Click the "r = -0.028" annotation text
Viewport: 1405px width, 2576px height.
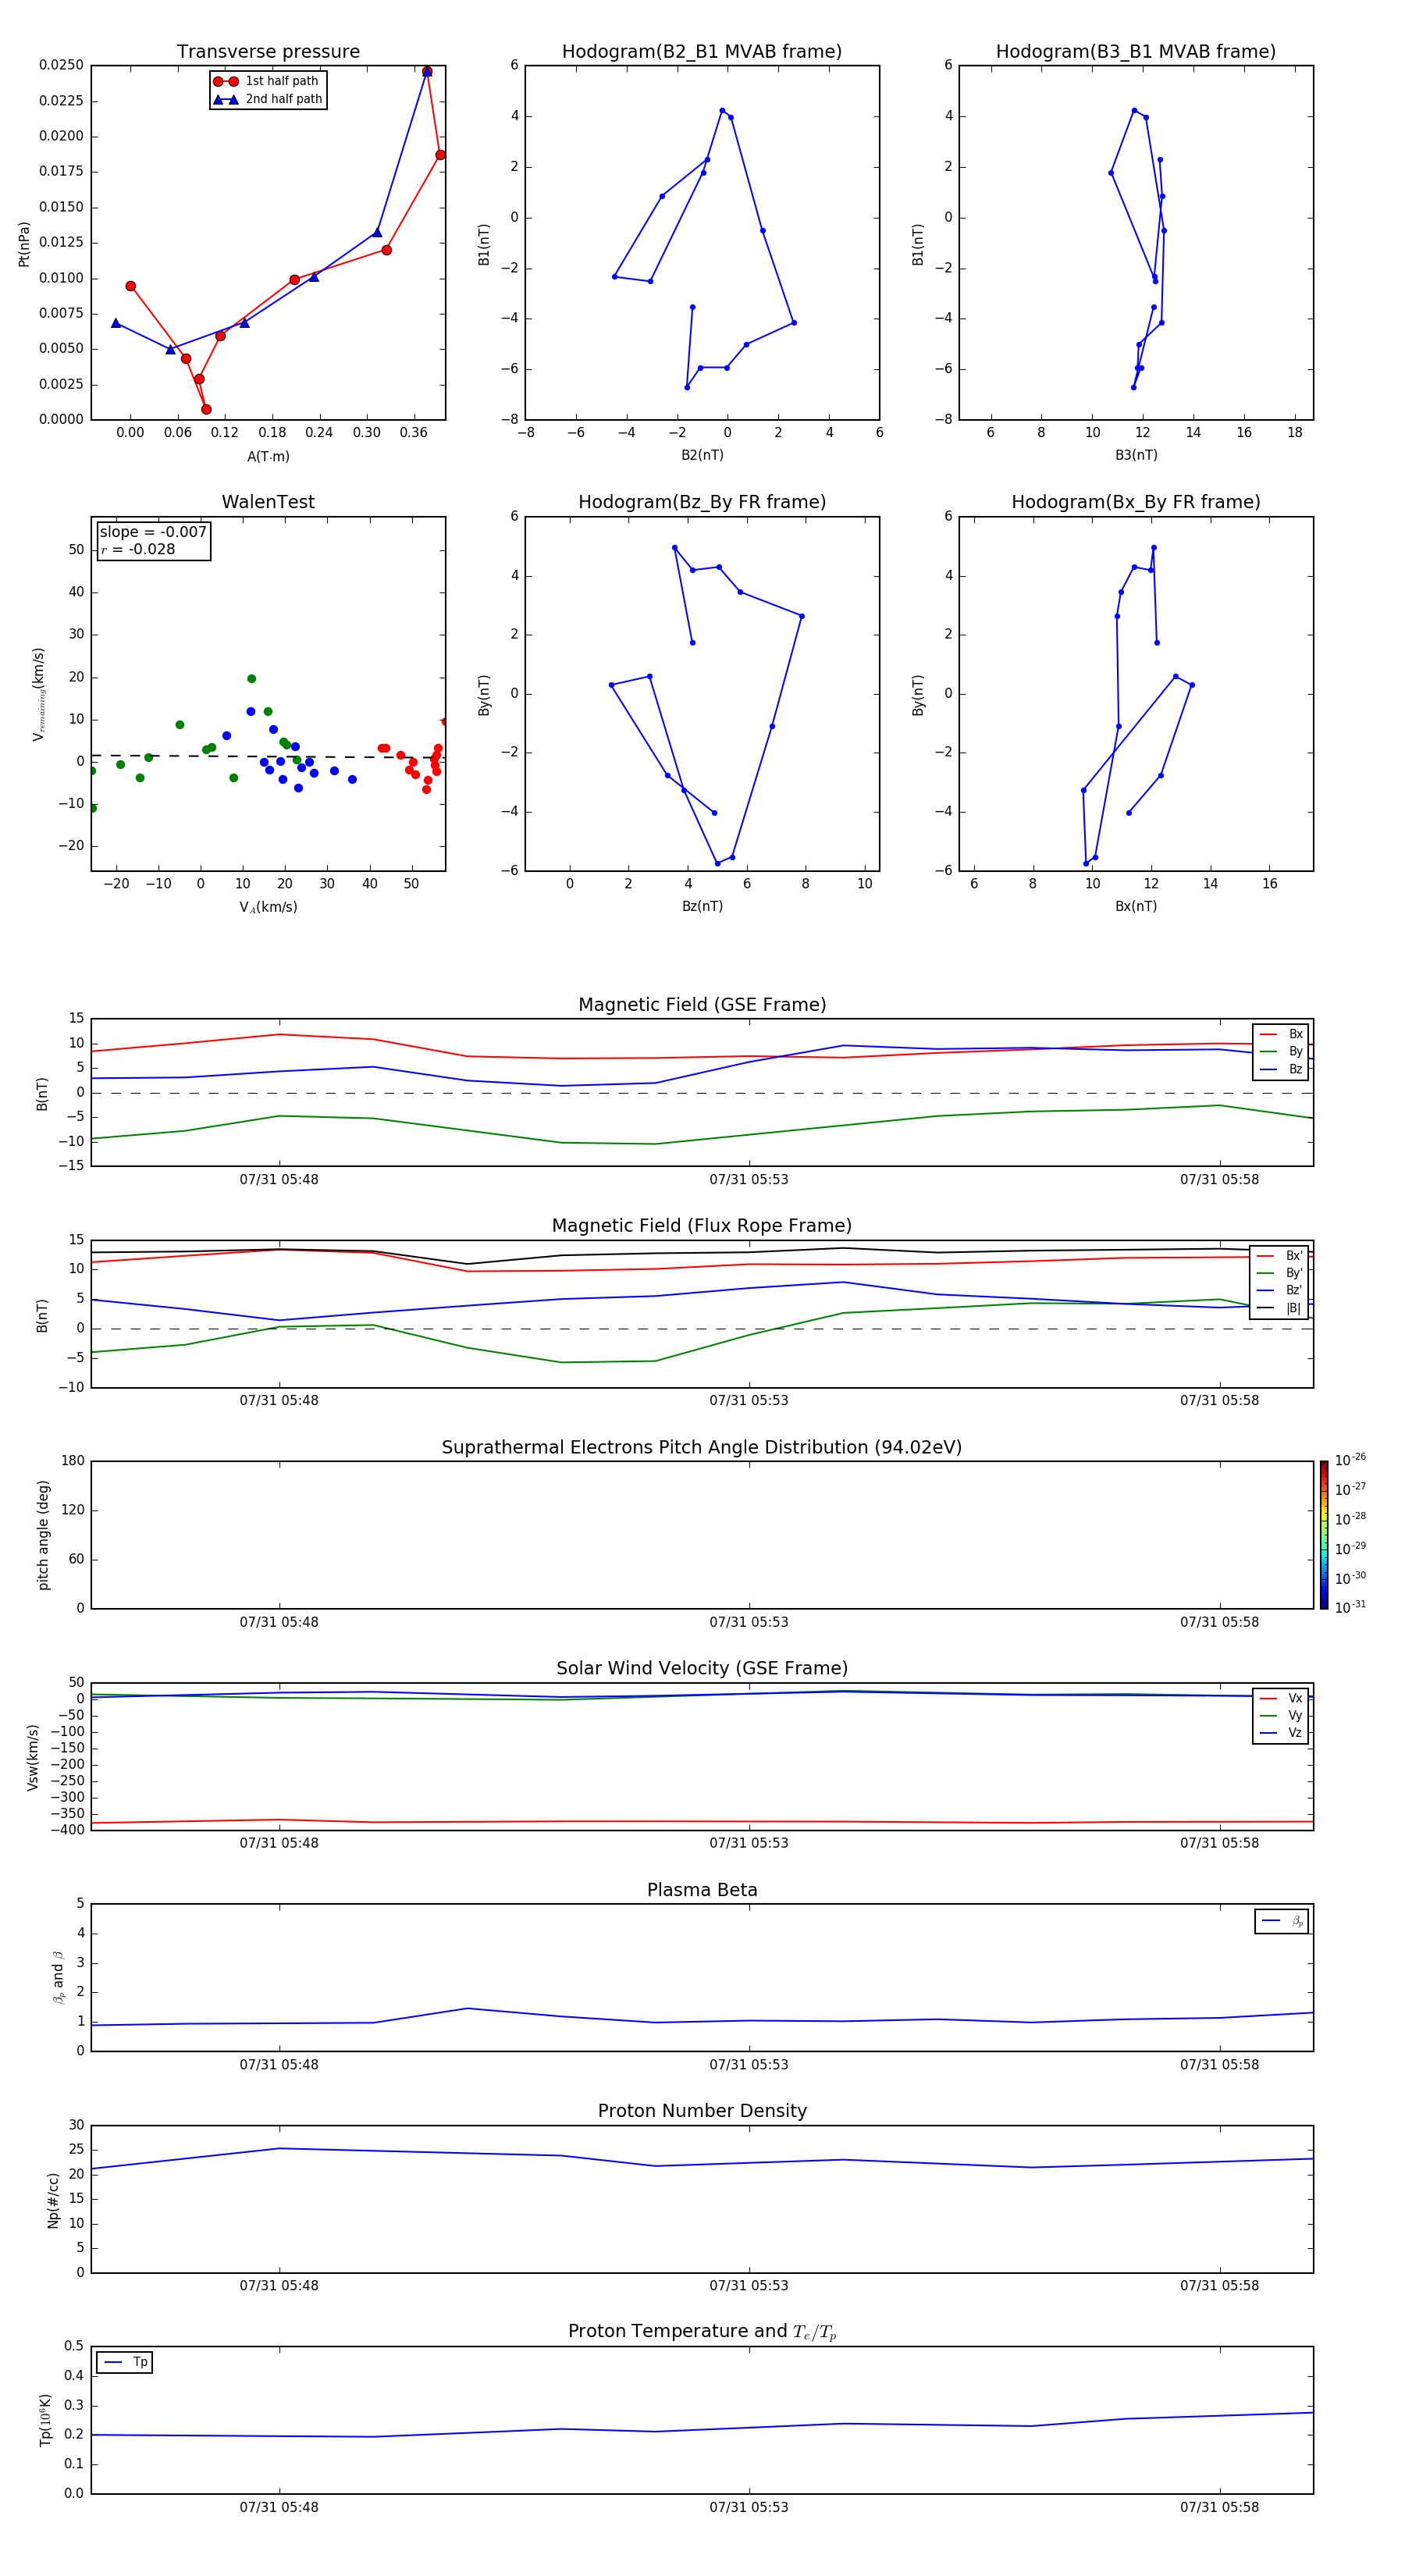tap(138, 549)
